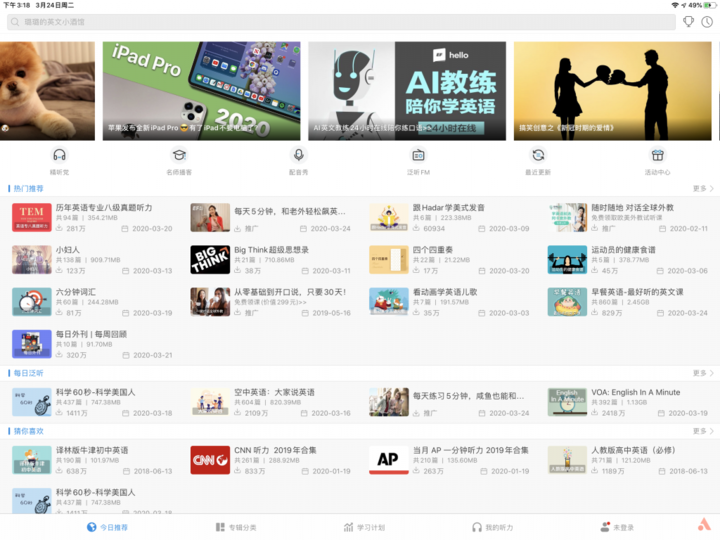
Task: Open the couple silhouette banner
Action: 613,91
